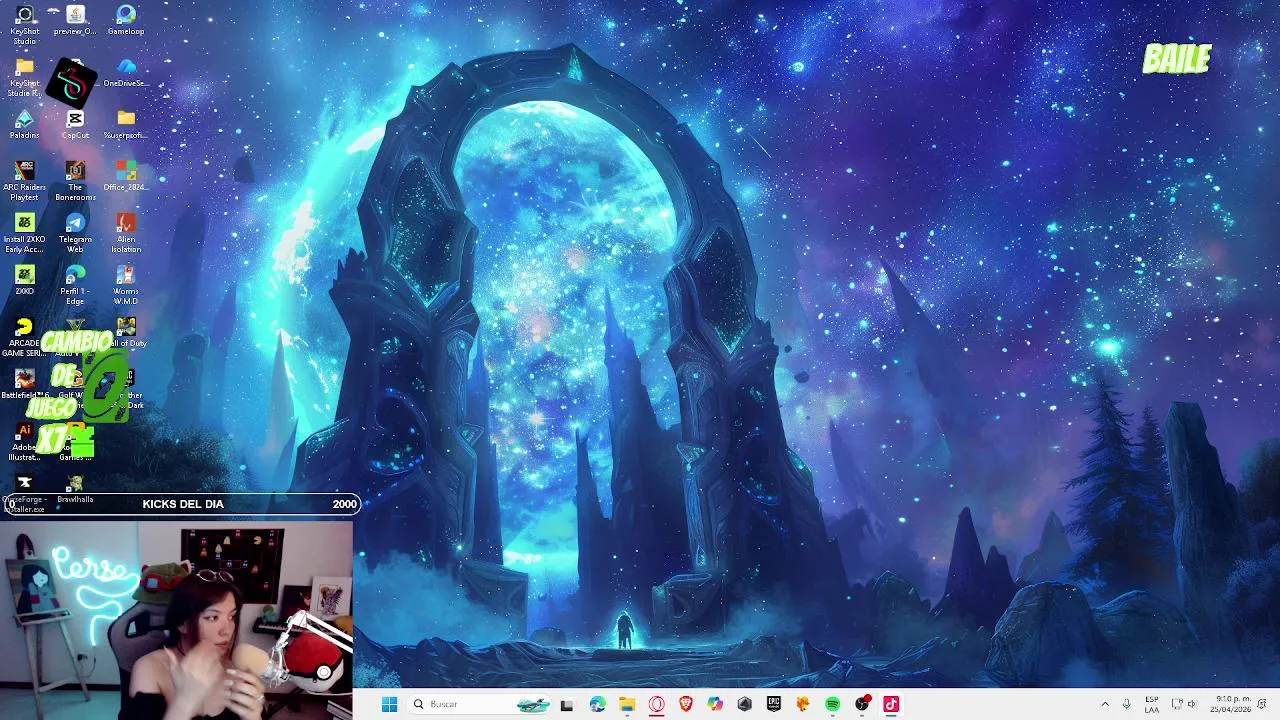Open Task View in the taskbar

click(567, 704)
